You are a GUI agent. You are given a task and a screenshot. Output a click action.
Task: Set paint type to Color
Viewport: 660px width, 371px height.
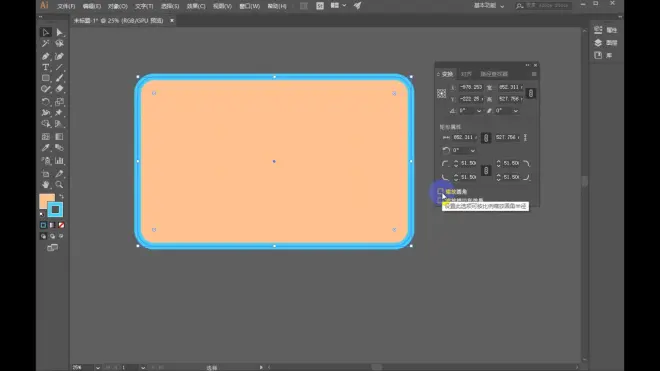(x=43, y=225)
